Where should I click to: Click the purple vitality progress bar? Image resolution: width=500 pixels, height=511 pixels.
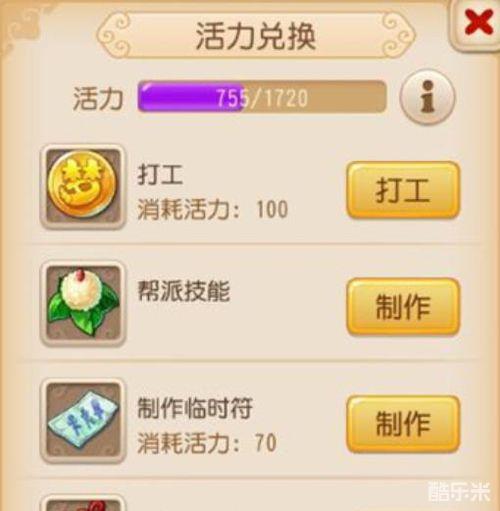(262, 97)
